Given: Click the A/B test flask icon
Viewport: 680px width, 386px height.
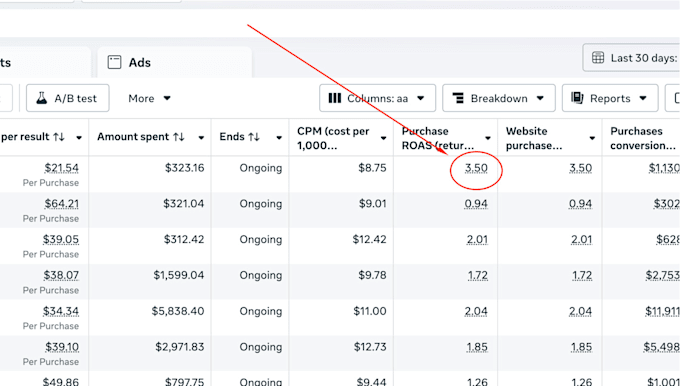Looking at the screenshot, I should pos(42,98).
